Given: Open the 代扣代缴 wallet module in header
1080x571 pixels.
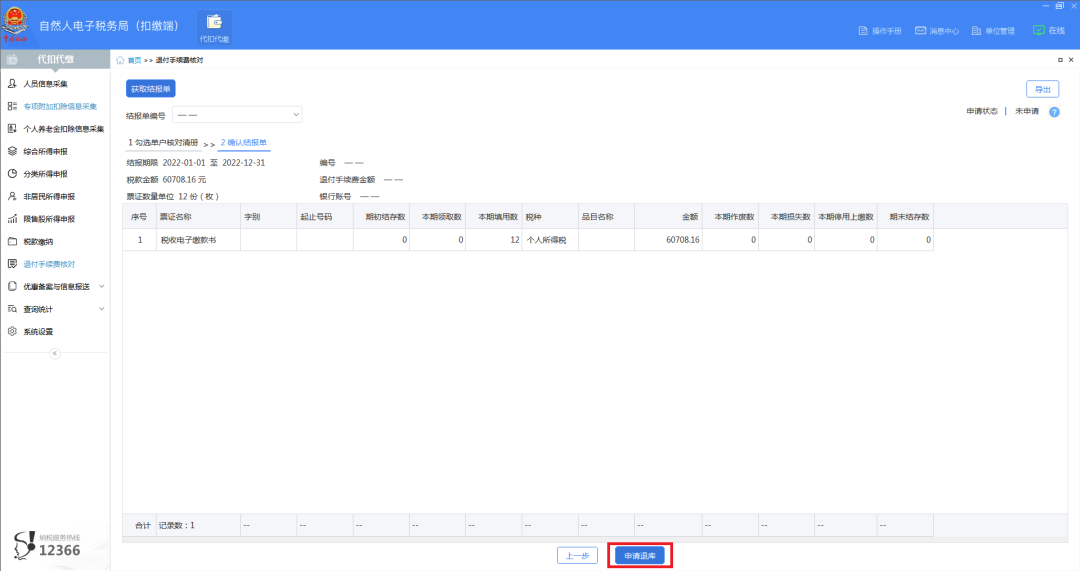Looking at the screenshot, I should [x=214, y=28].
